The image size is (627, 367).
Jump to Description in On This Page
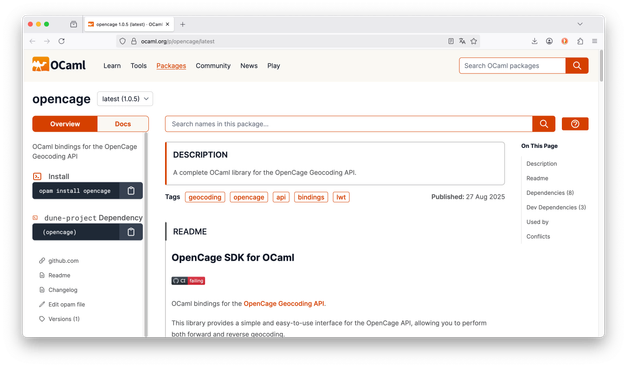tap(541, 164)
